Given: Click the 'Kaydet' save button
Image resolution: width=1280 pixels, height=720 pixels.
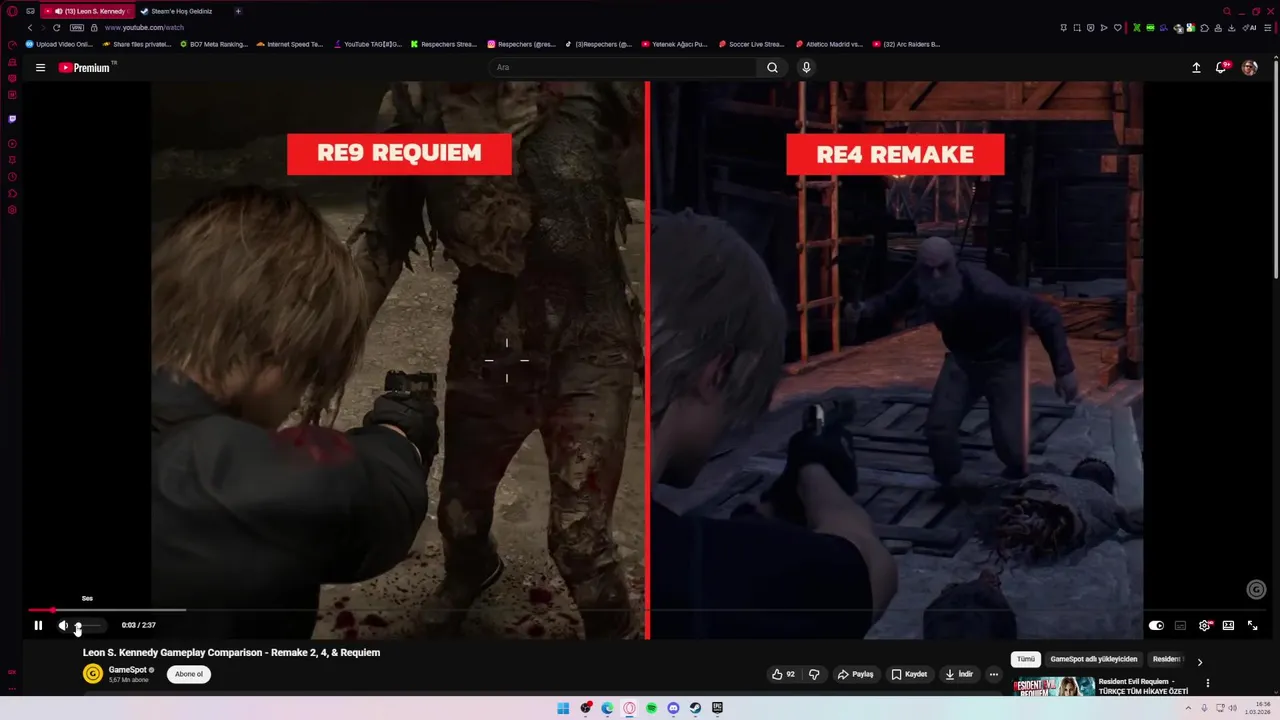Looking at the screenshot, I should [909, 674].
